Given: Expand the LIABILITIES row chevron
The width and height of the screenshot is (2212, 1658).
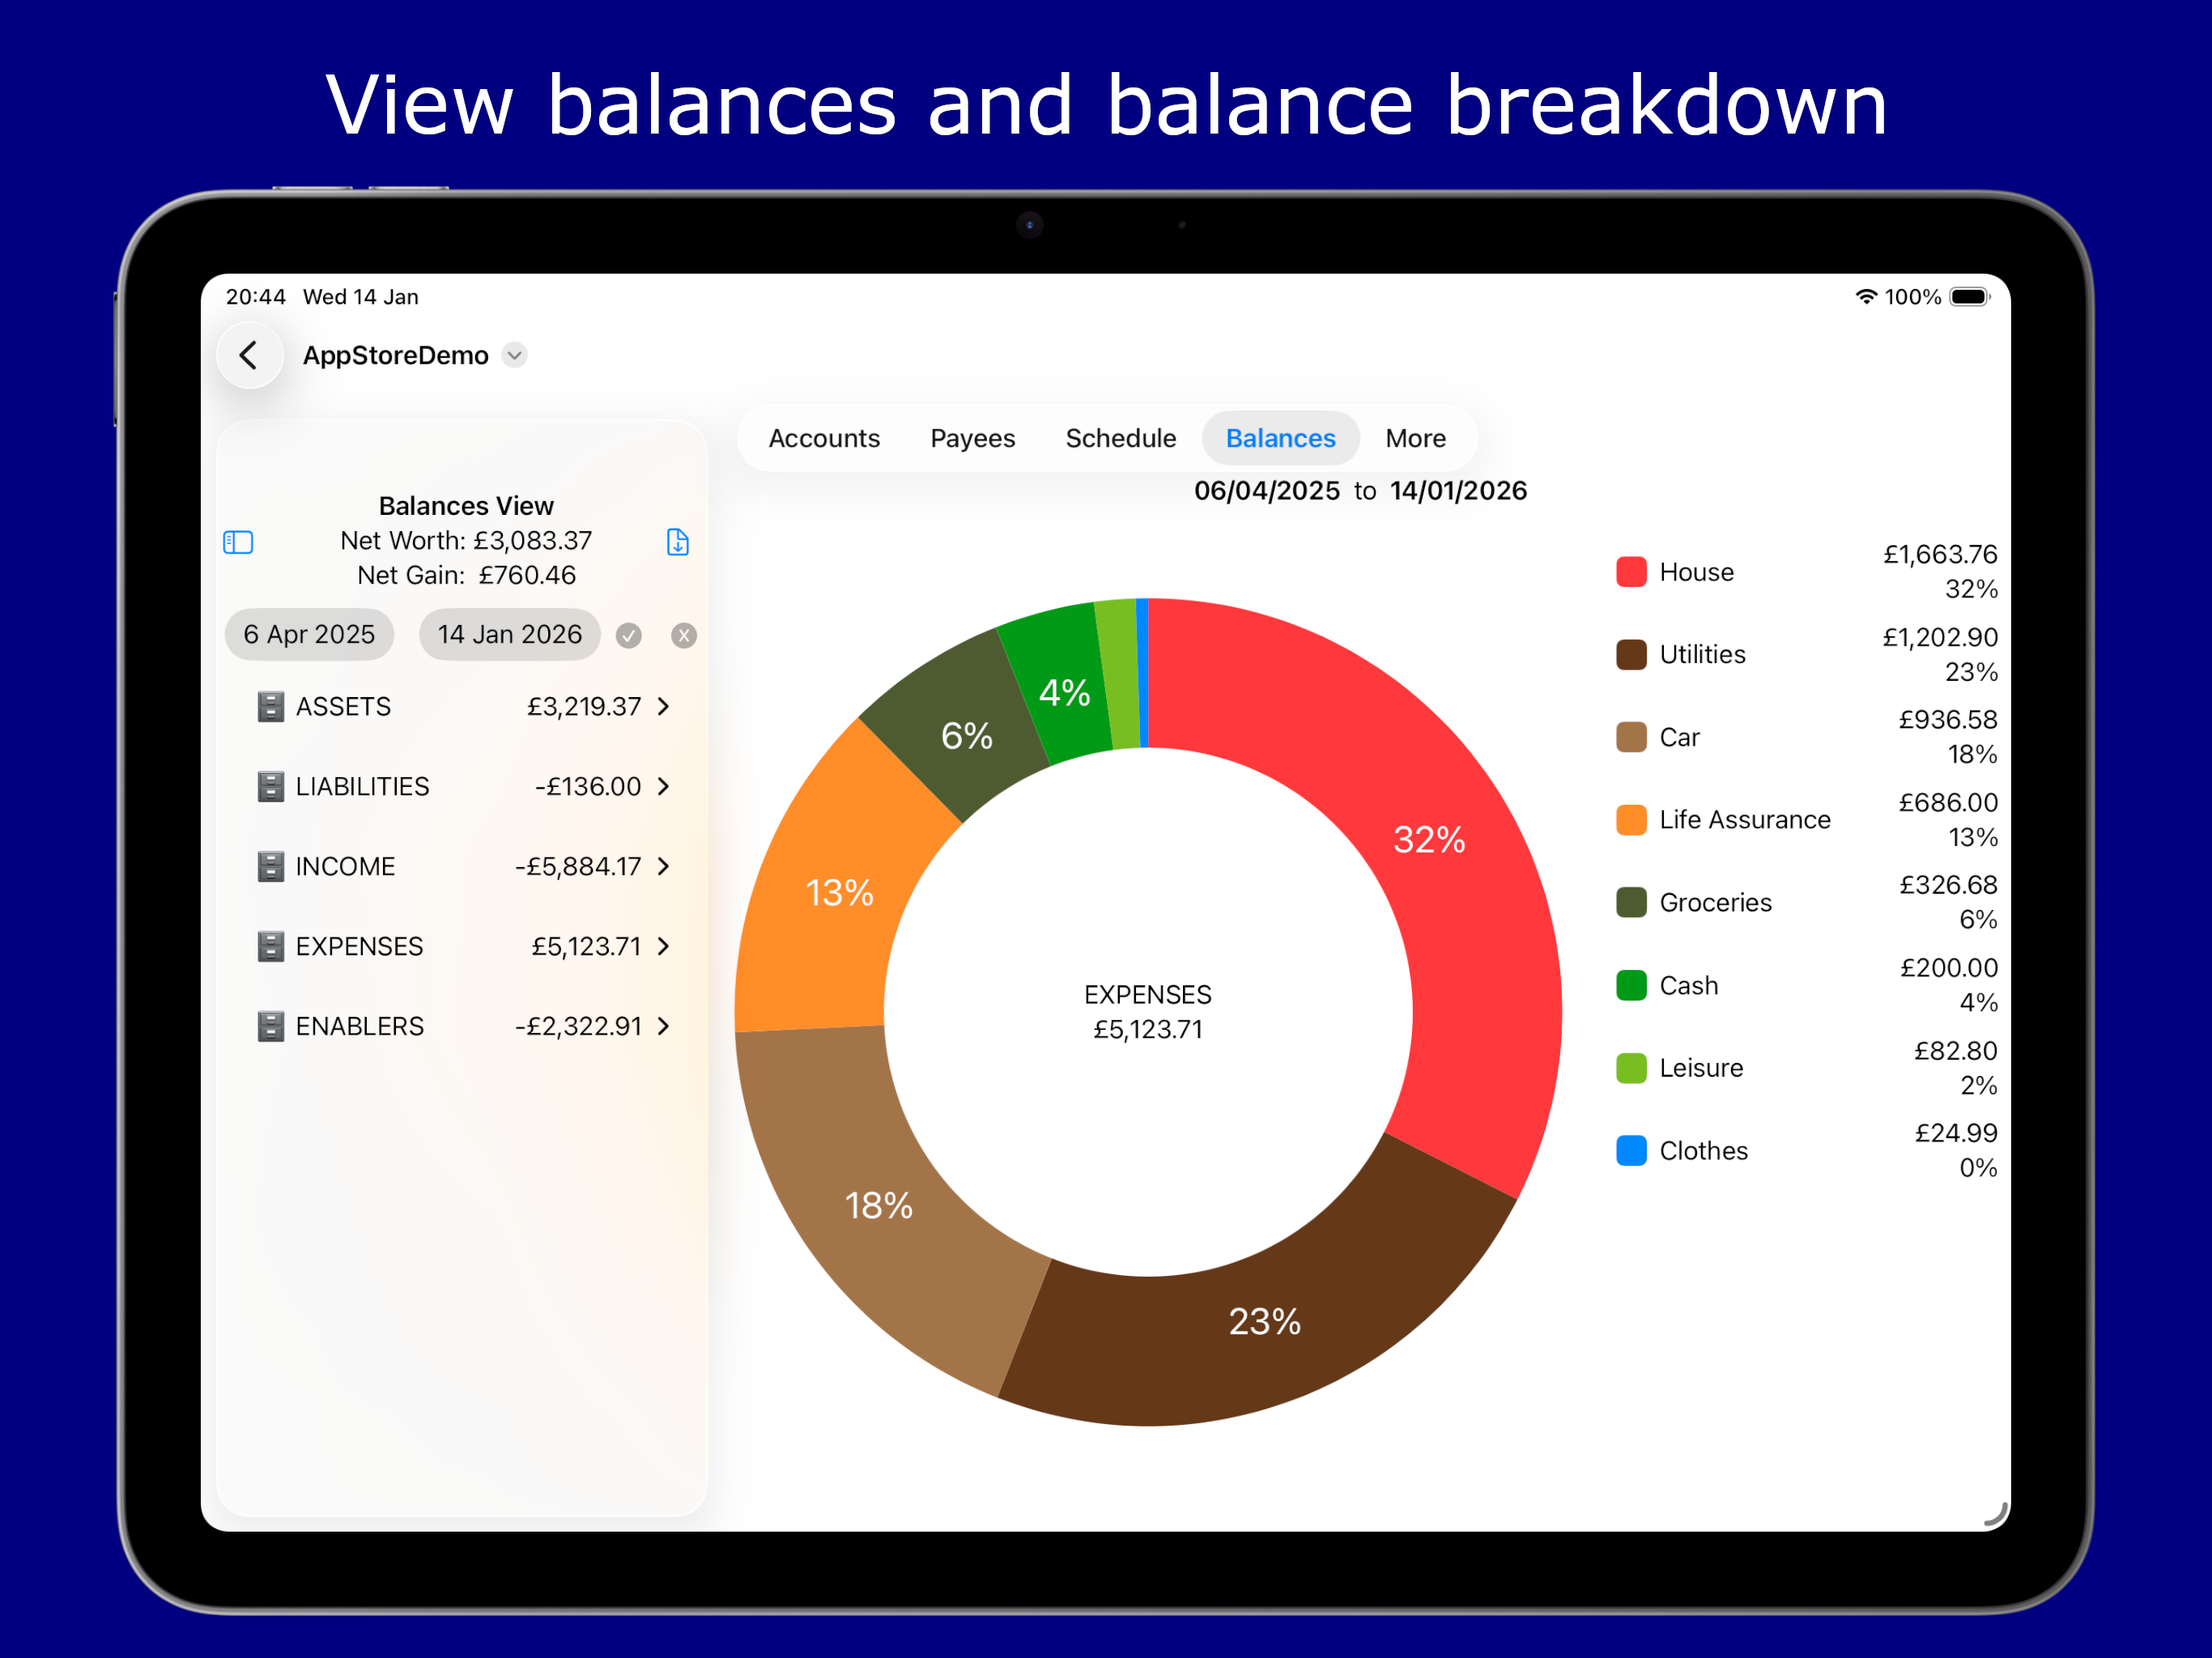Looking at the screenshot, I should (664, 786).
